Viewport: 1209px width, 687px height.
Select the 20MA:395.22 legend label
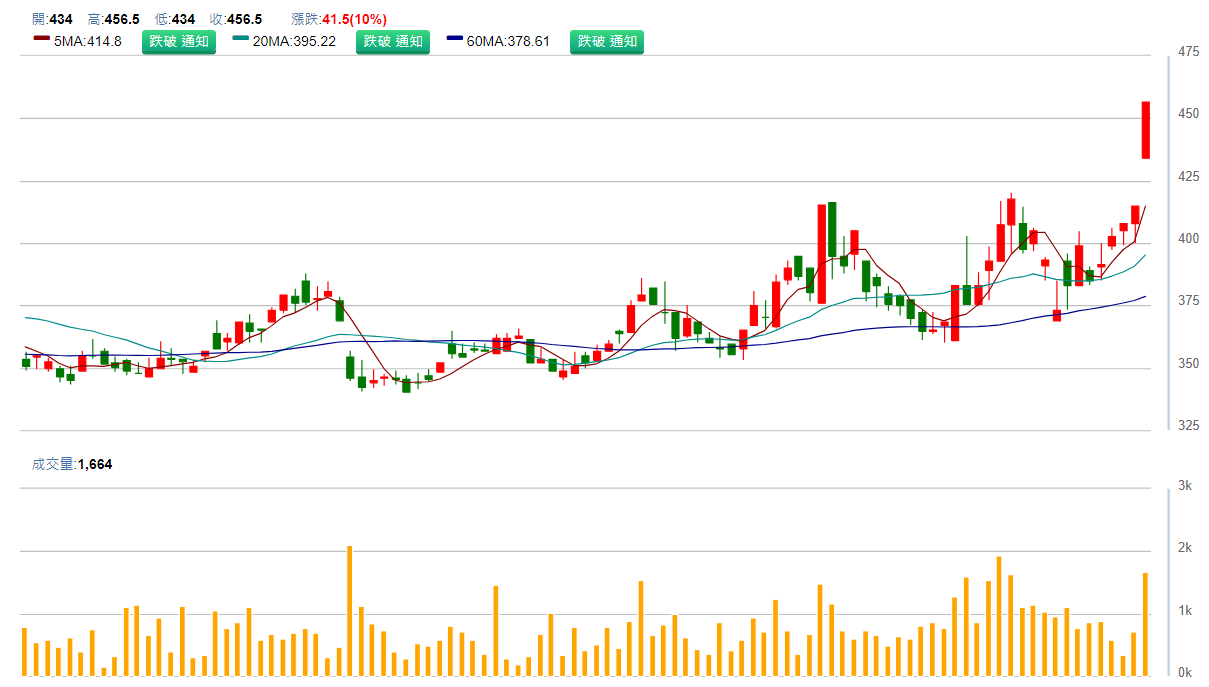(x=294, y=42)
